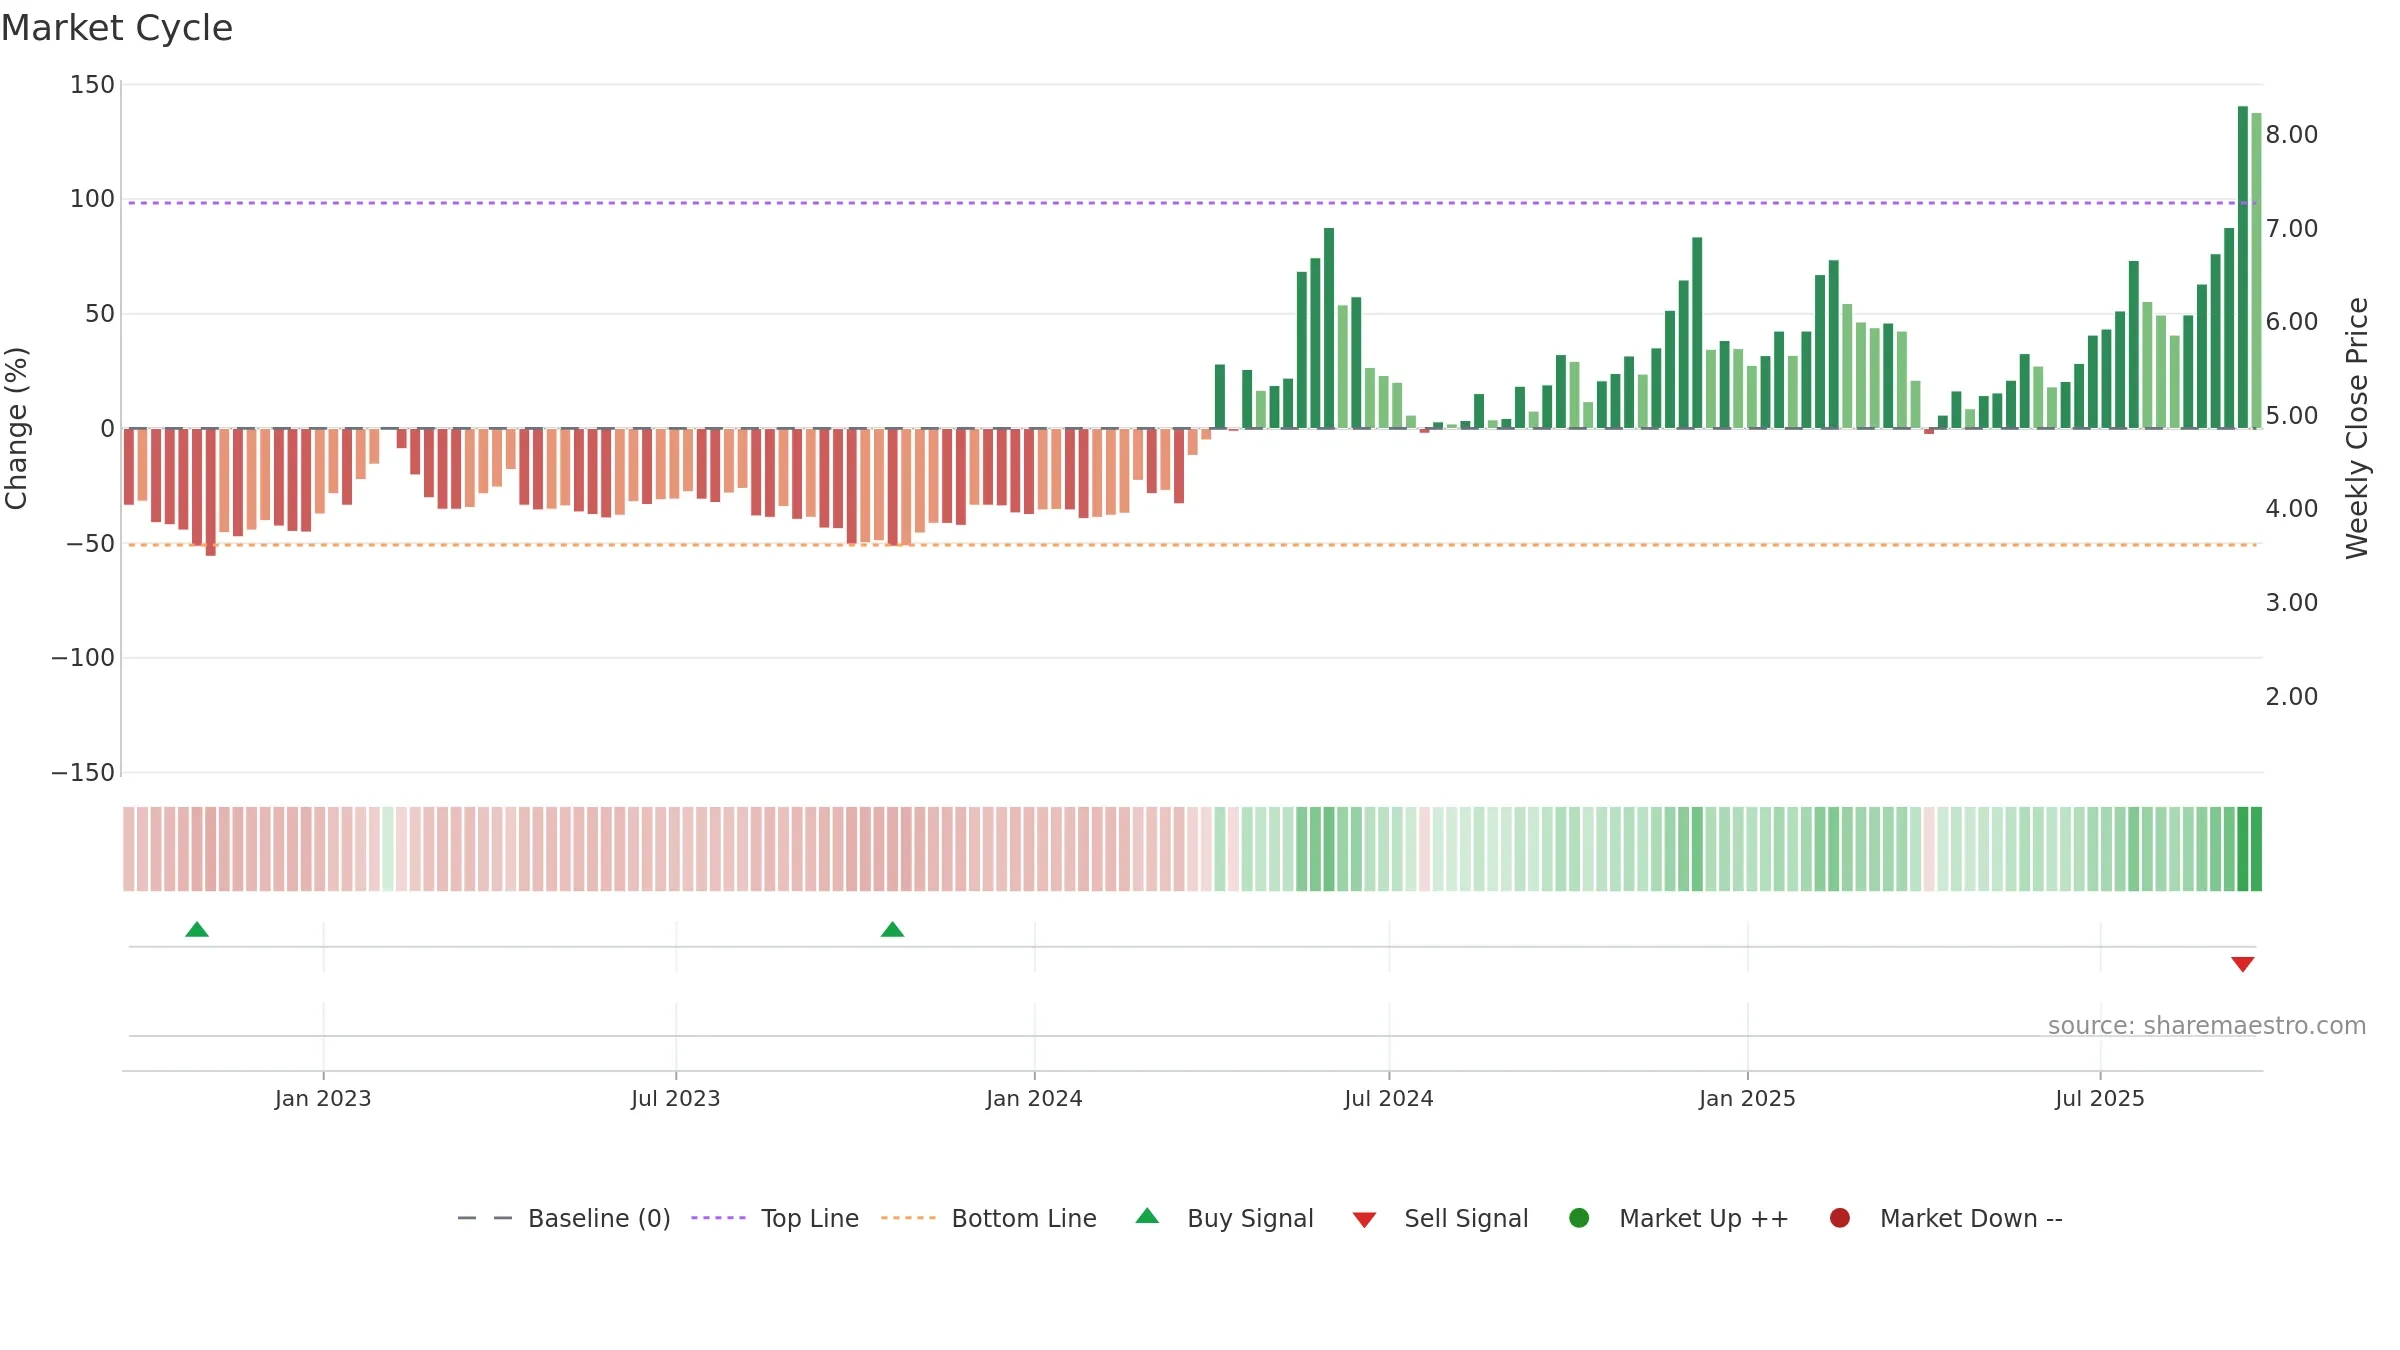Click the Buy Signal legend entry
The width and height of the screenshot is (2400, 1350).
[1224, 1218]
